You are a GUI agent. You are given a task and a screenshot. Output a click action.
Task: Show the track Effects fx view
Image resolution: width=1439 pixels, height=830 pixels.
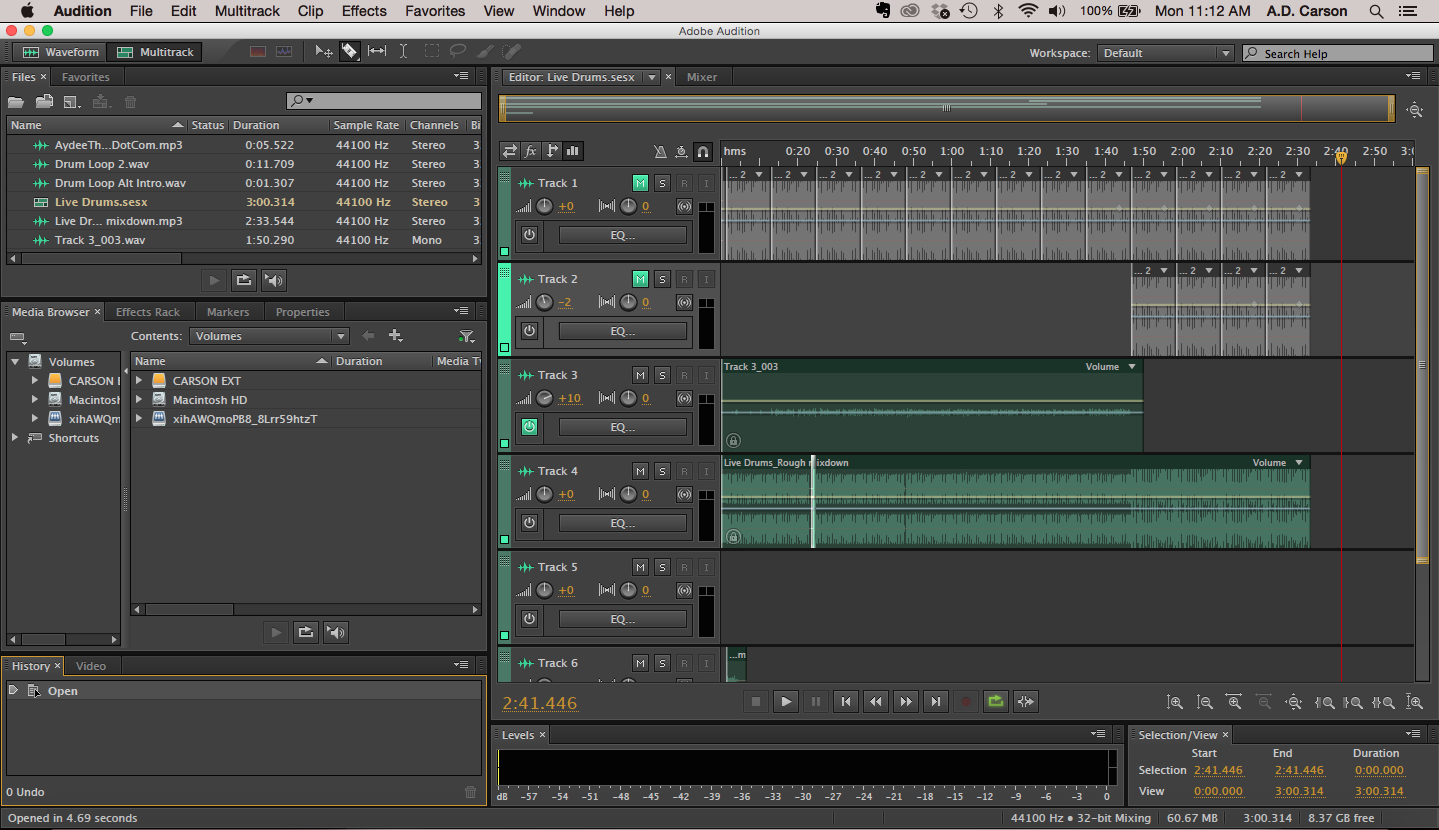pos(531,151)
